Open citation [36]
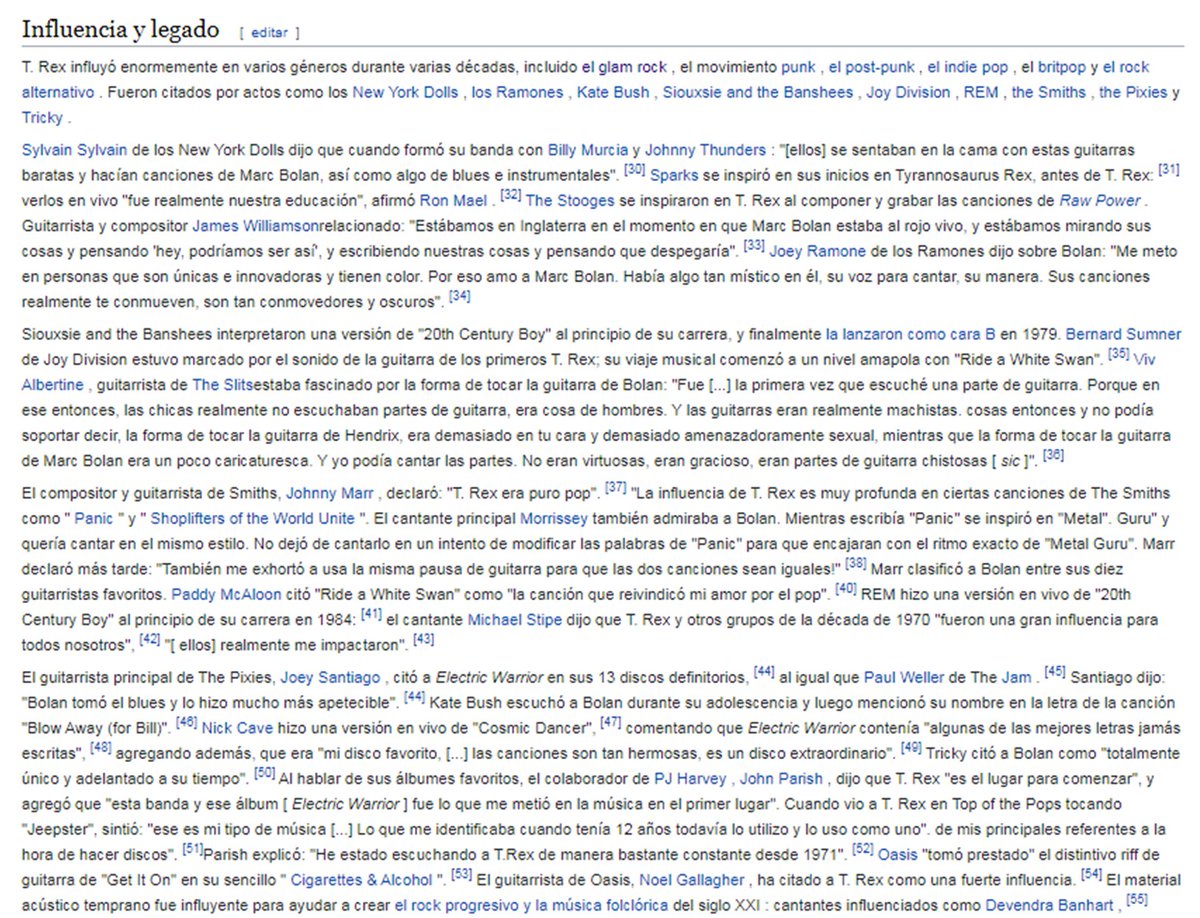Screen dimensions: 1200x918 pos(1052,456)
